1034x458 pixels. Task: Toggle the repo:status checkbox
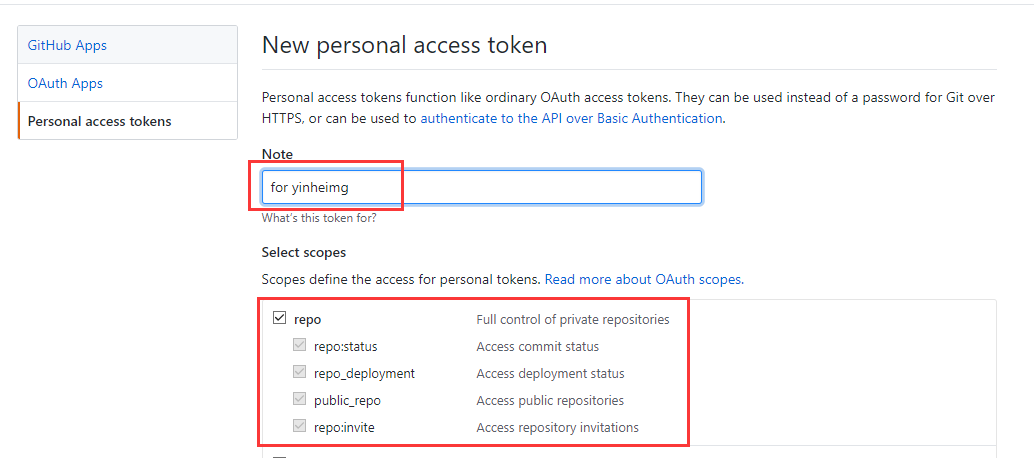coord(299,346)
